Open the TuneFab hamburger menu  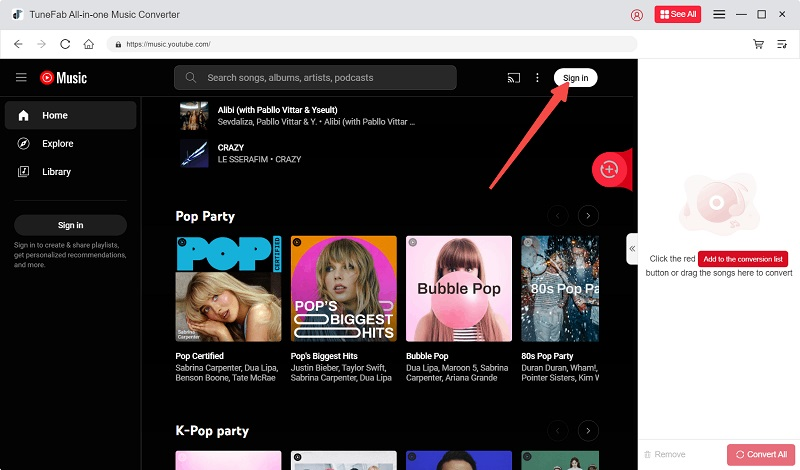[719, 14]
